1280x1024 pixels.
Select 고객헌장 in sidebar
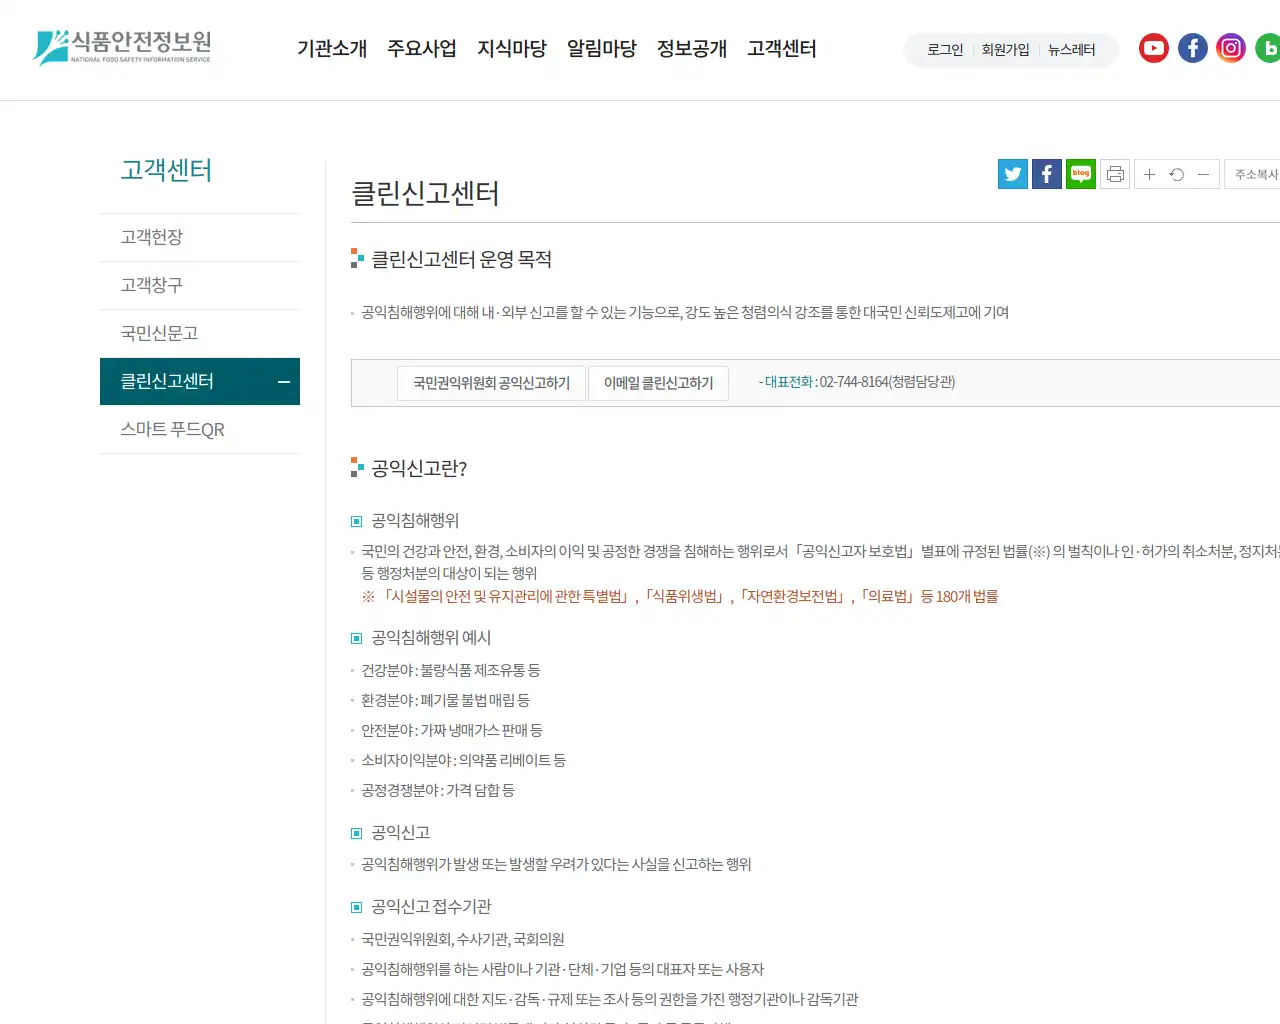(x=200, y=237)
